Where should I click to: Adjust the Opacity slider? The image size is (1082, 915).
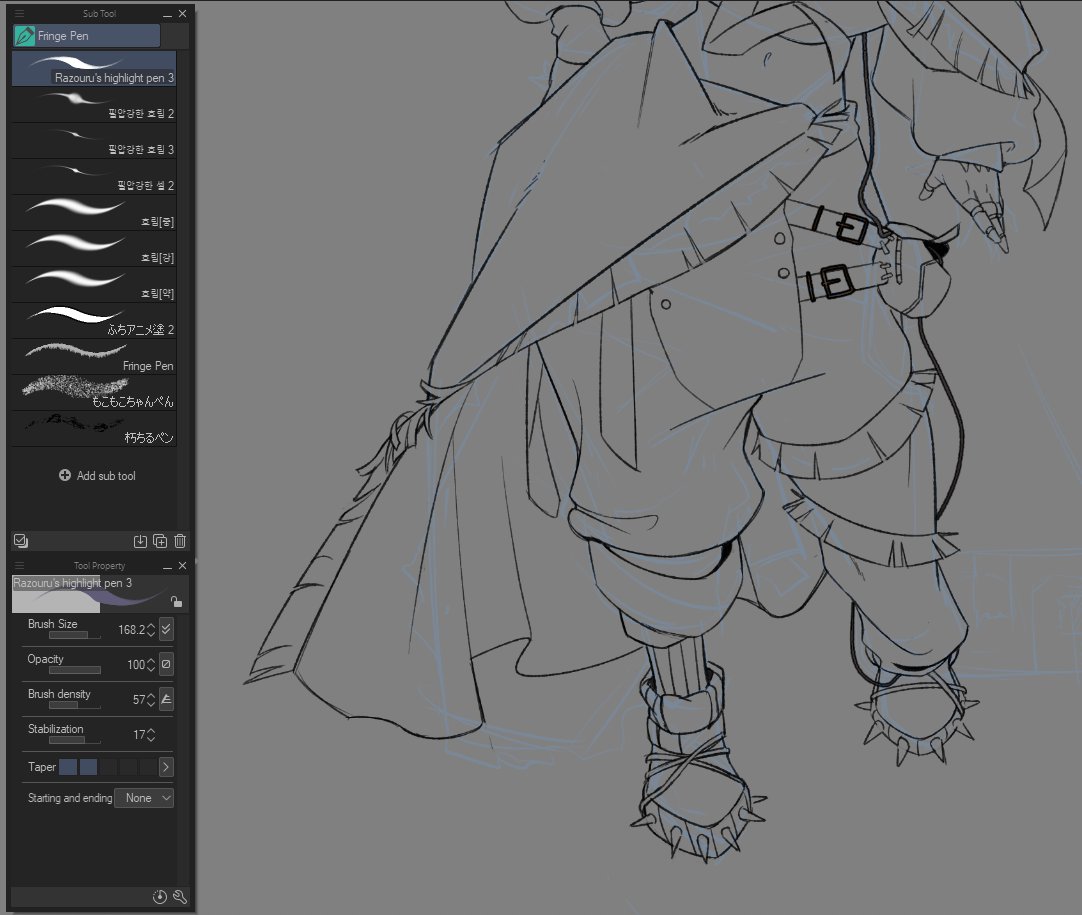coord(75,670)
